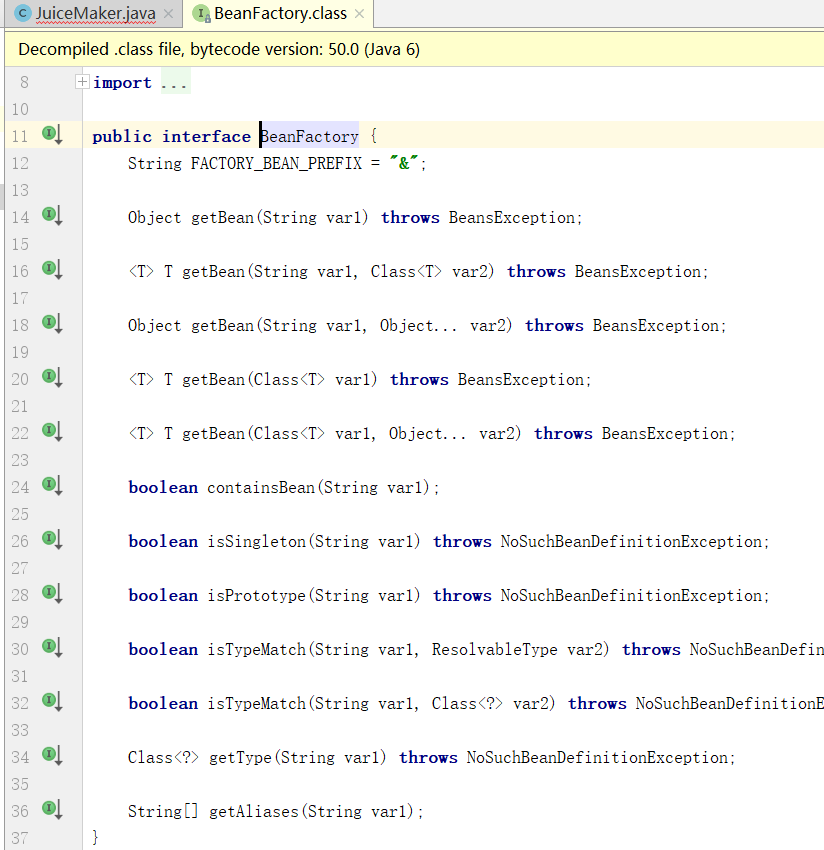824x850 pixels.
Task: Click the folded import ellipsis placeholder
Action: click(x=174, y=83)
